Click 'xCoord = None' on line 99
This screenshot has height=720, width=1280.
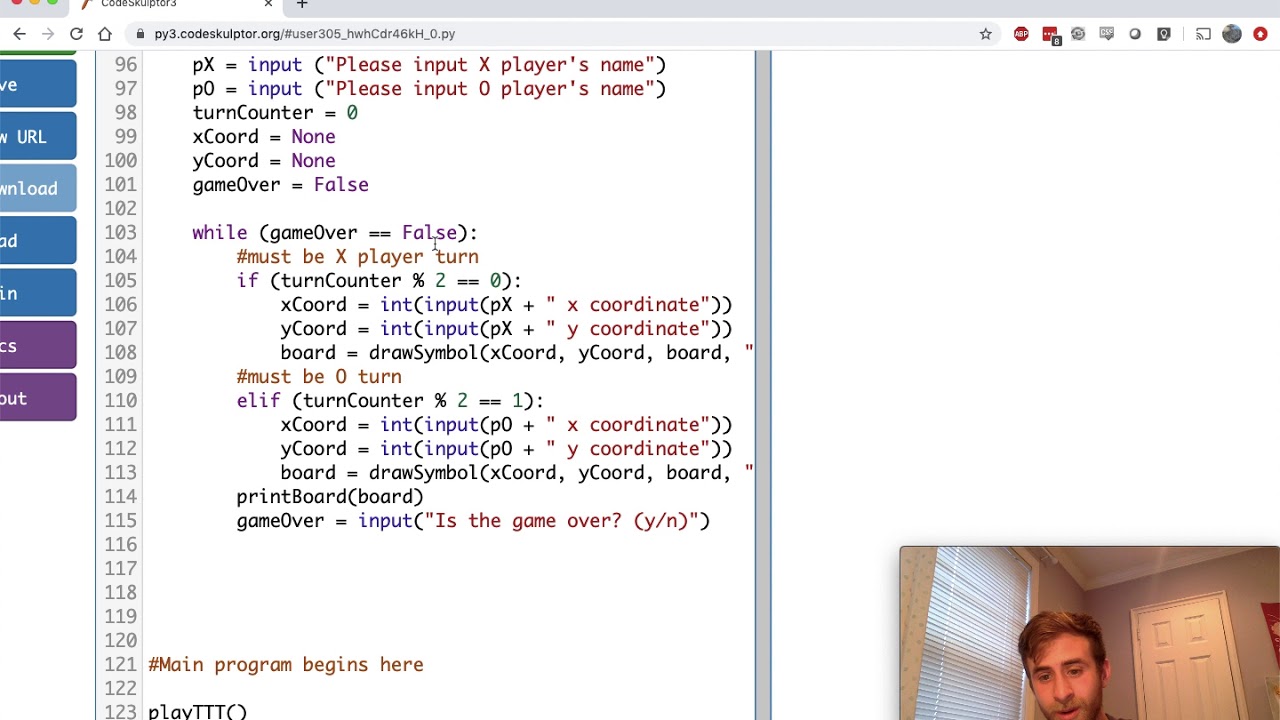(x=264, y=137)
